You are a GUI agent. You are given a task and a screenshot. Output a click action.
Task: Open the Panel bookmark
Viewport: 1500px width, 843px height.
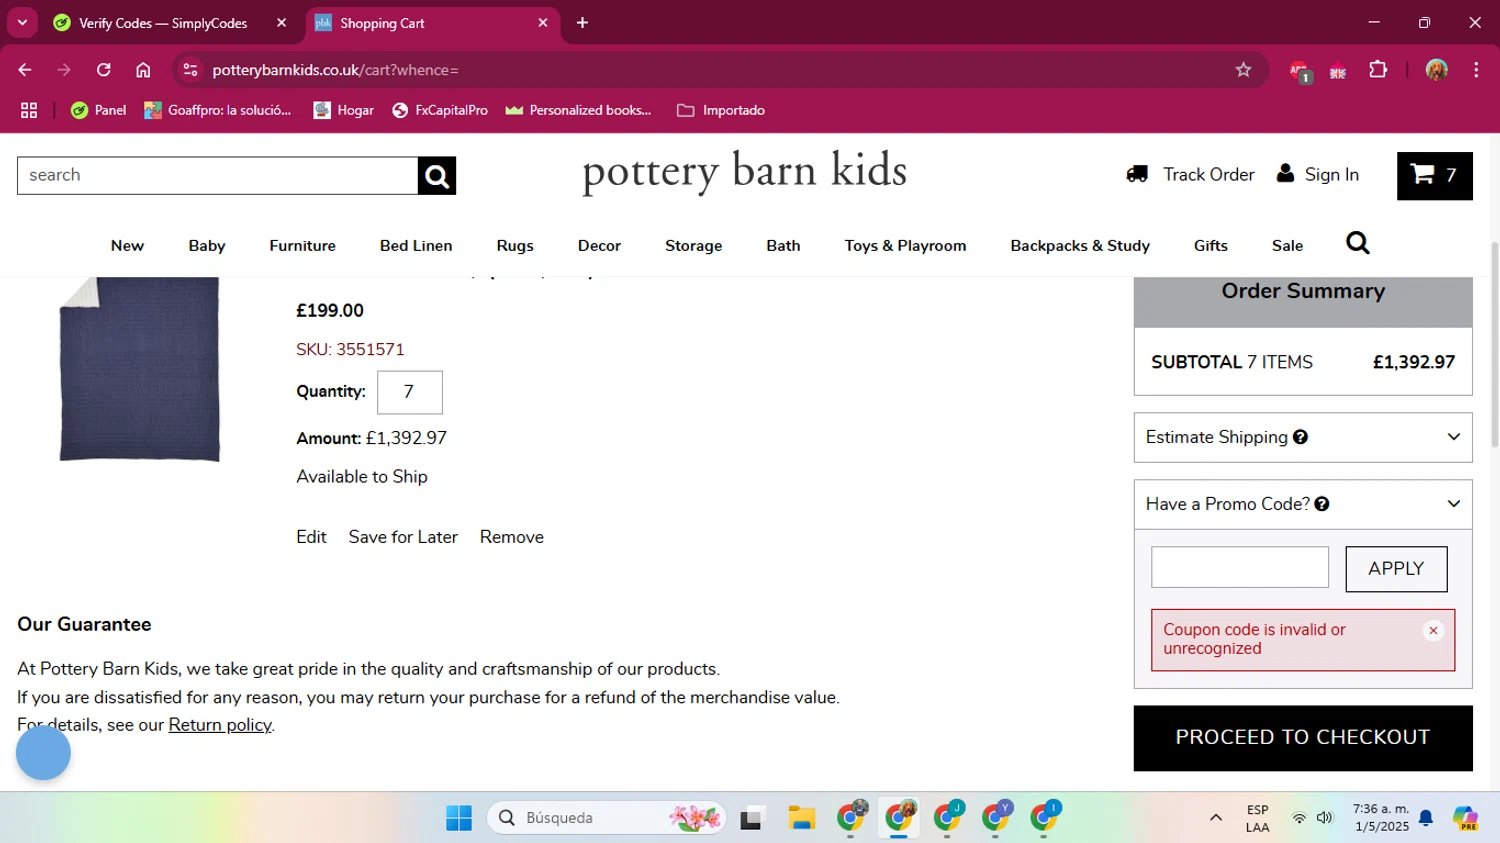click(x=98, y=110)
